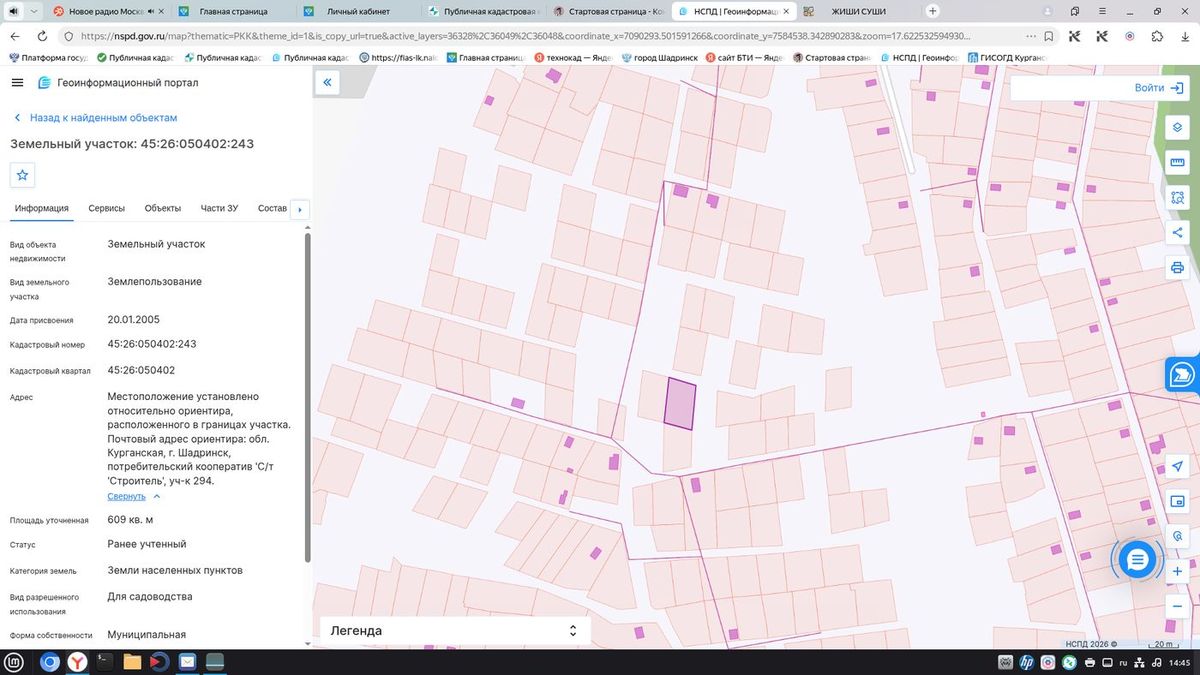This screenshot has height=675, width=1200.
Task: Go back with the browser back arrow
Action: coord(14,36)
